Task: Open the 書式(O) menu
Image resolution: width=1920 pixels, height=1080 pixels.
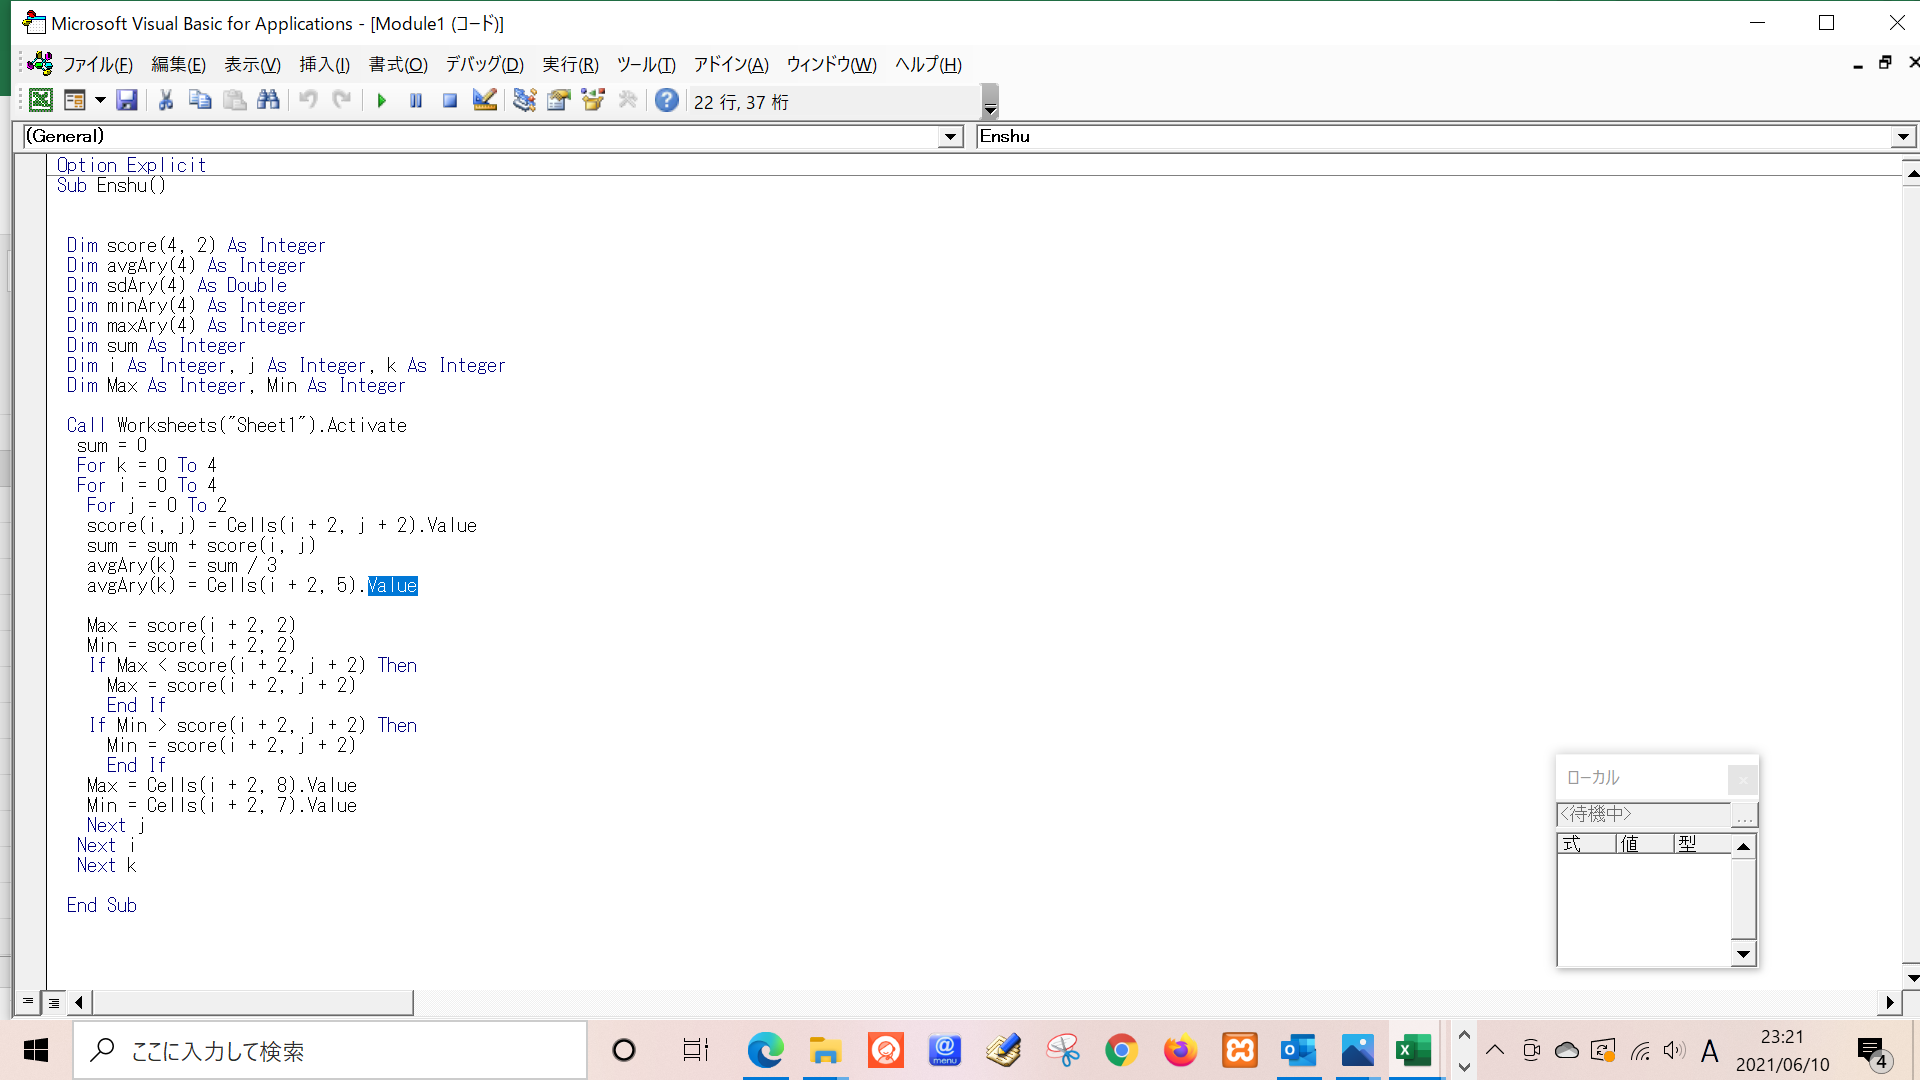Action: coord(398,65)
